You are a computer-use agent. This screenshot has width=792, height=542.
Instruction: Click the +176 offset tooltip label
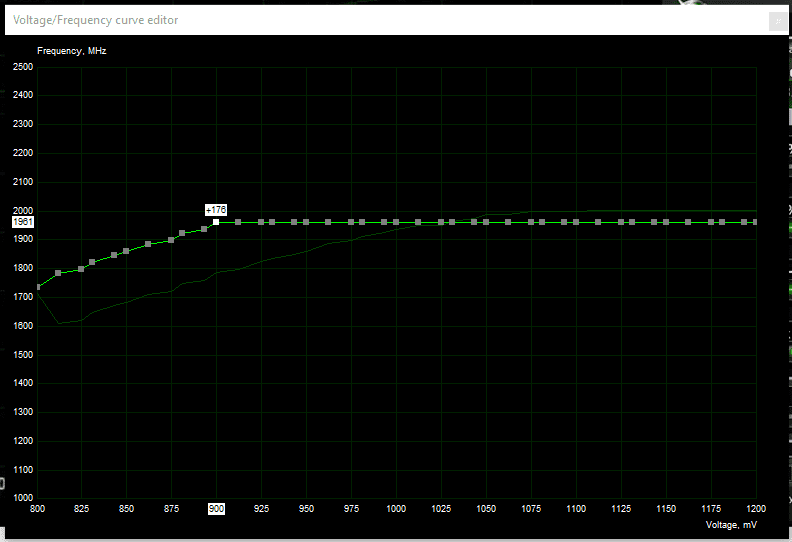[216, 210]
